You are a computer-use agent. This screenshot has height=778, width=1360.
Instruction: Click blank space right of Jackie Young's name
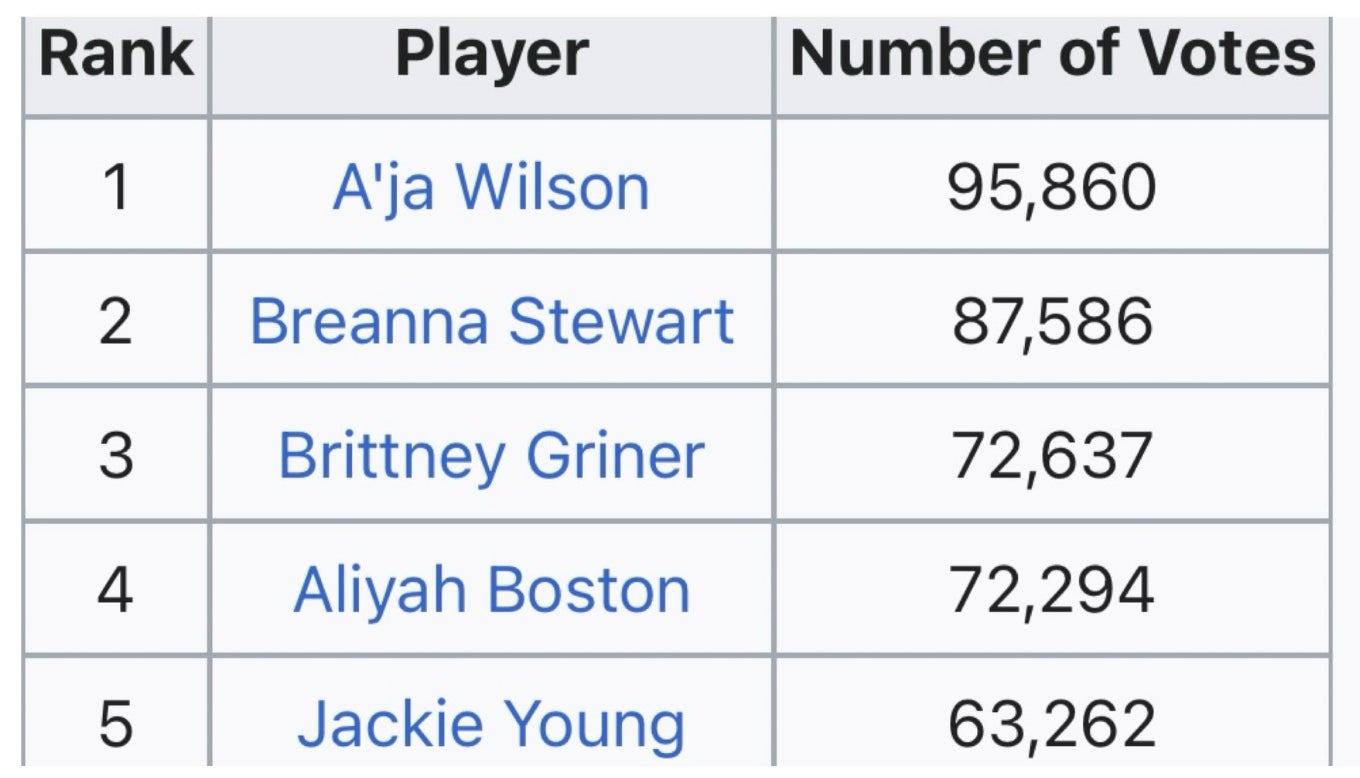pos(730,723)
